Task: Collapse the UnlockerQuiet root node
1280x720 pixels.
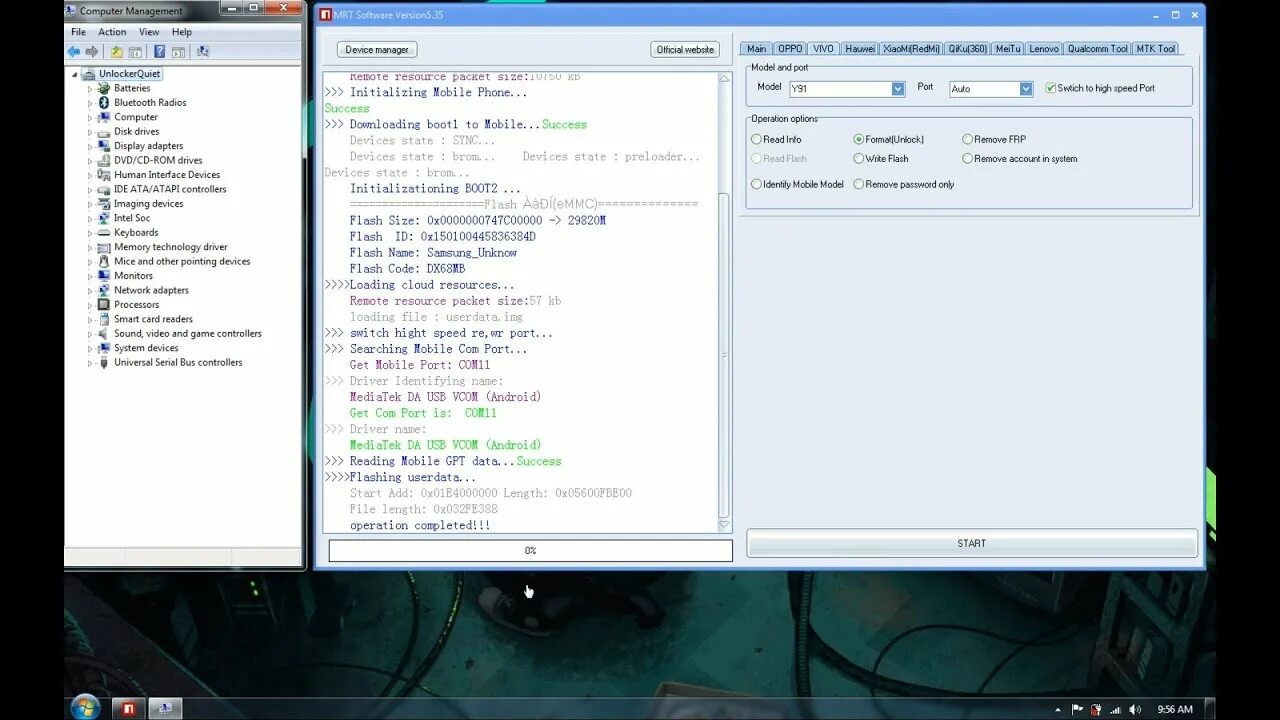Action: click(75, 74)
